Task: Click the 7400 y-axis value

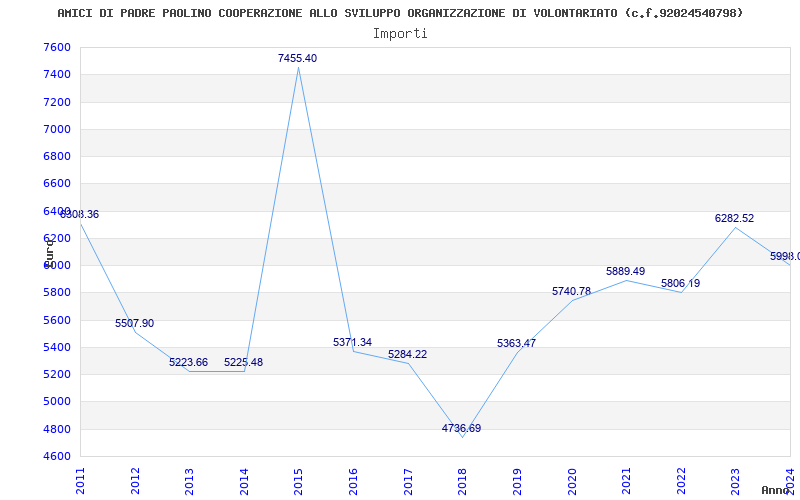Action: pos(57,74)
